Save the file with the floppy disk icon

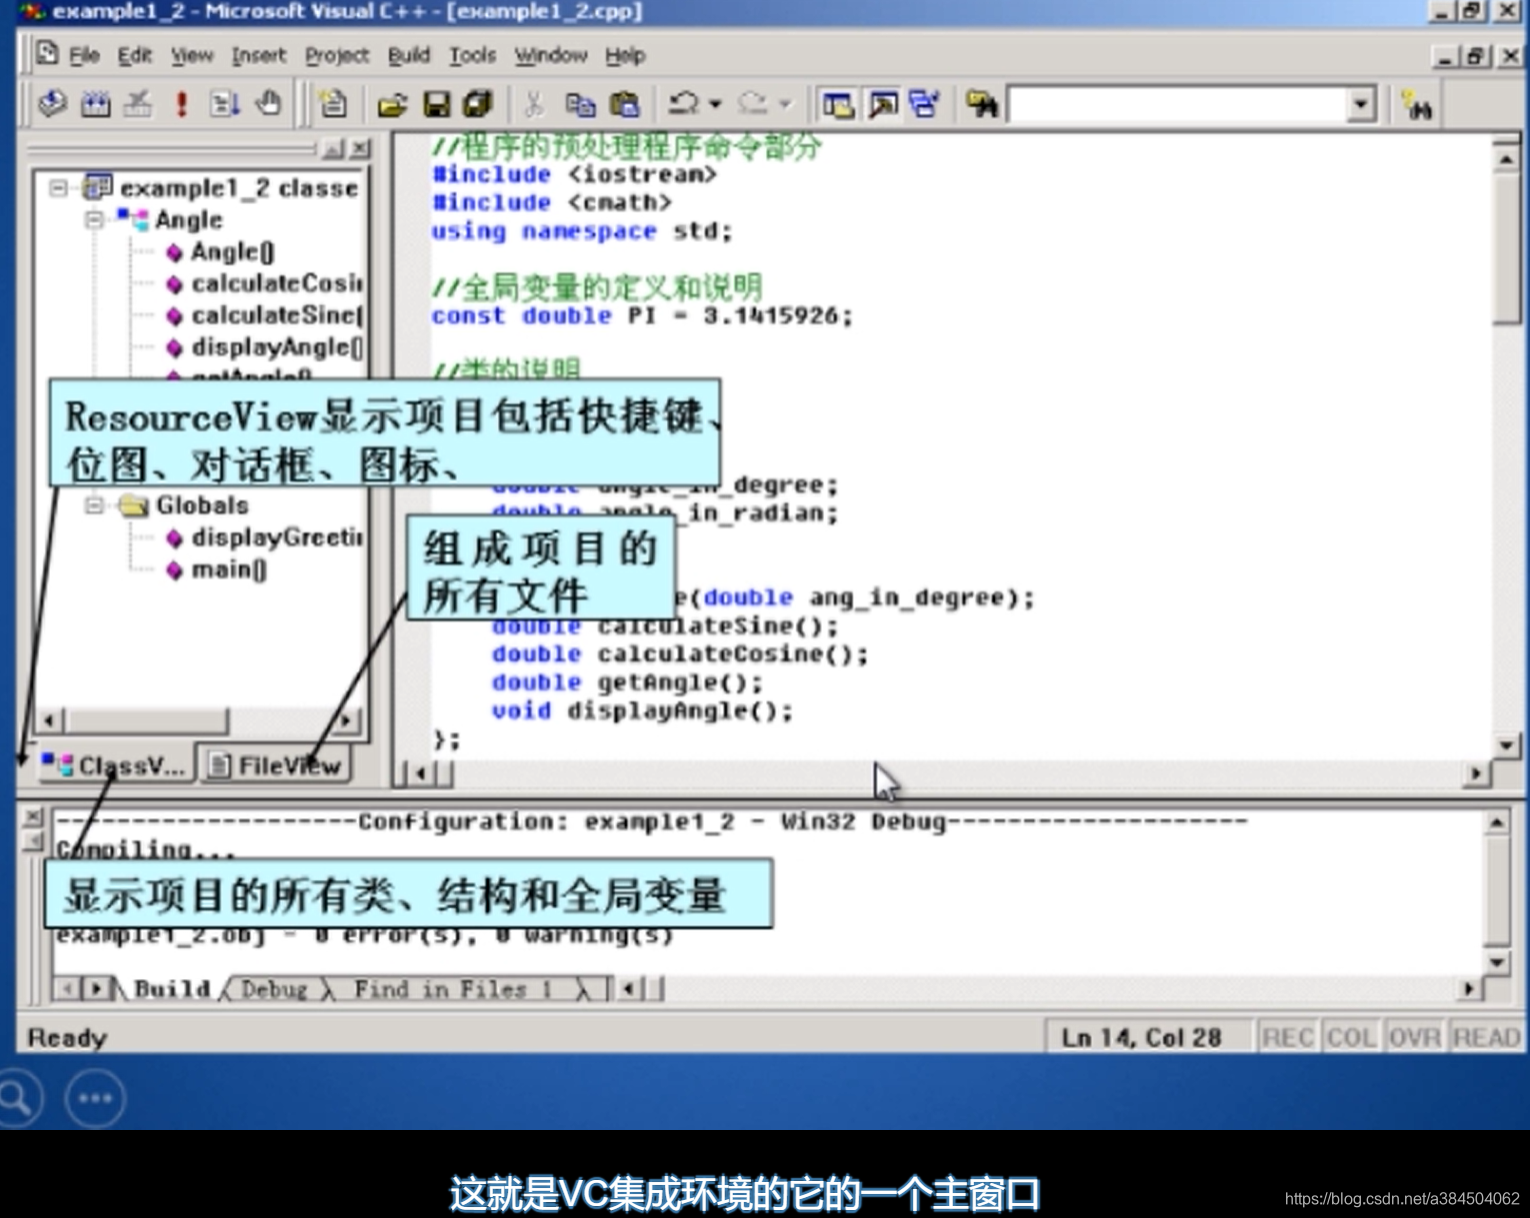(x=436, y=104)
